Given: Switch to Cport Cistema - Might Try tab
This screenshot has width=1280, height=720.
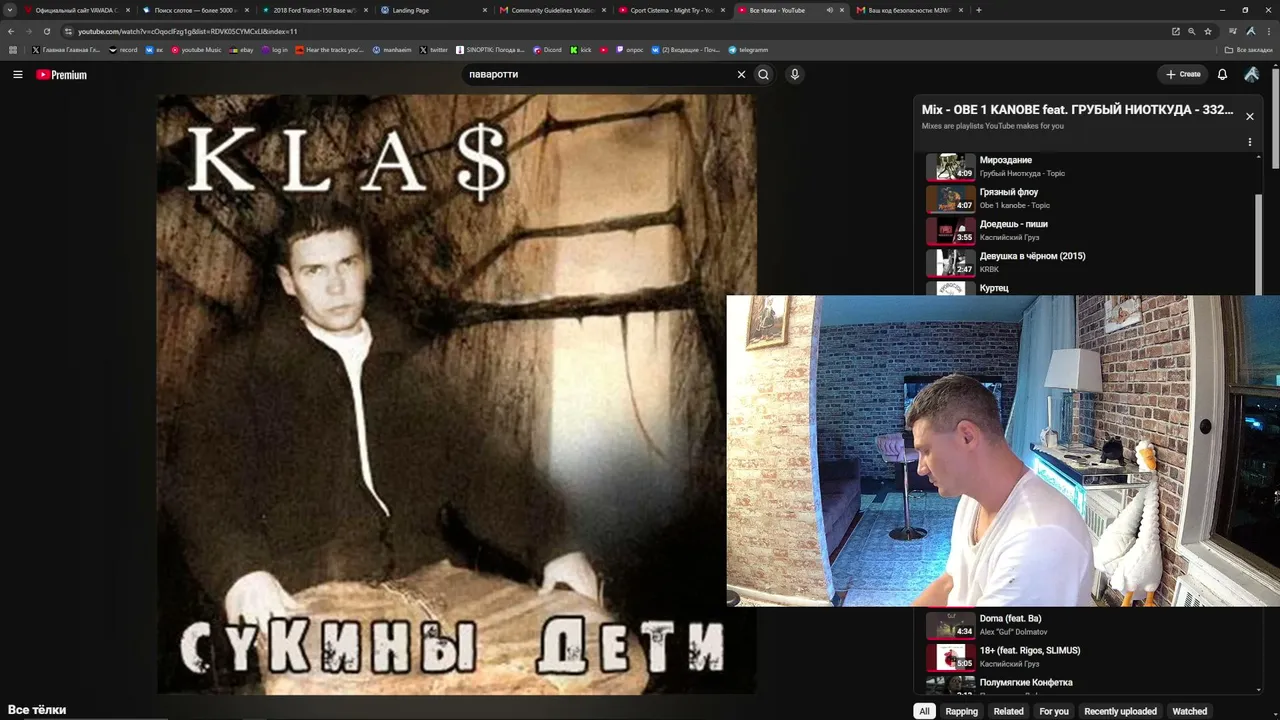Looking at the screenshot, I should tap(672, 10).
